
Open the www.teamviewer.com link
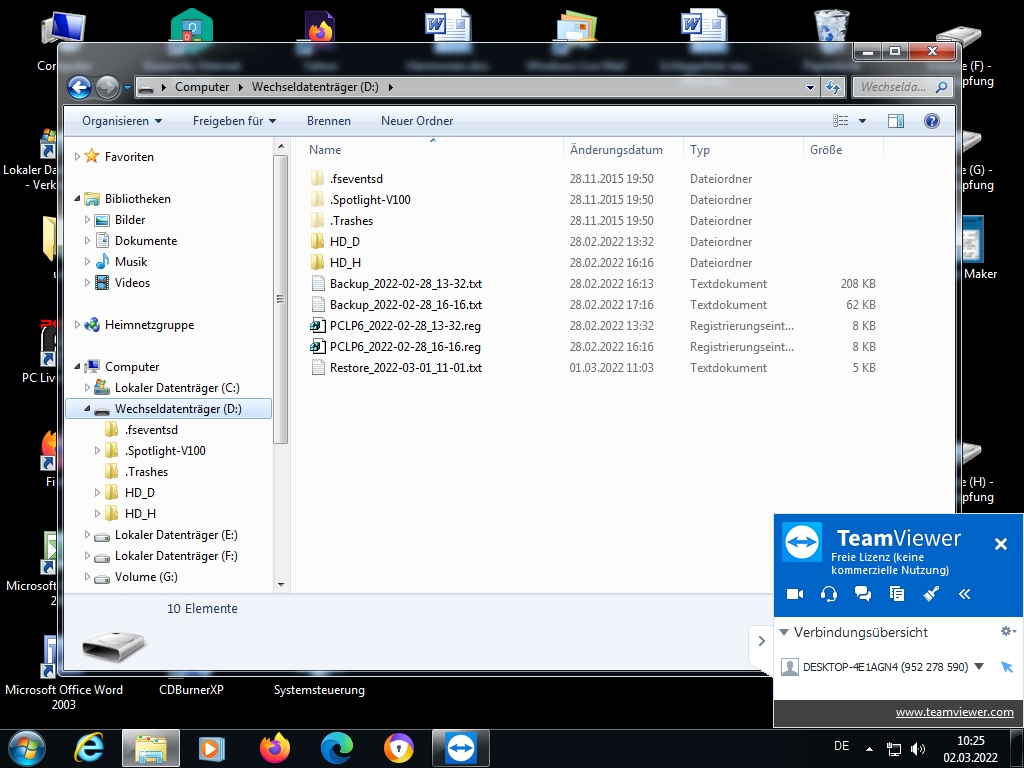954,712
